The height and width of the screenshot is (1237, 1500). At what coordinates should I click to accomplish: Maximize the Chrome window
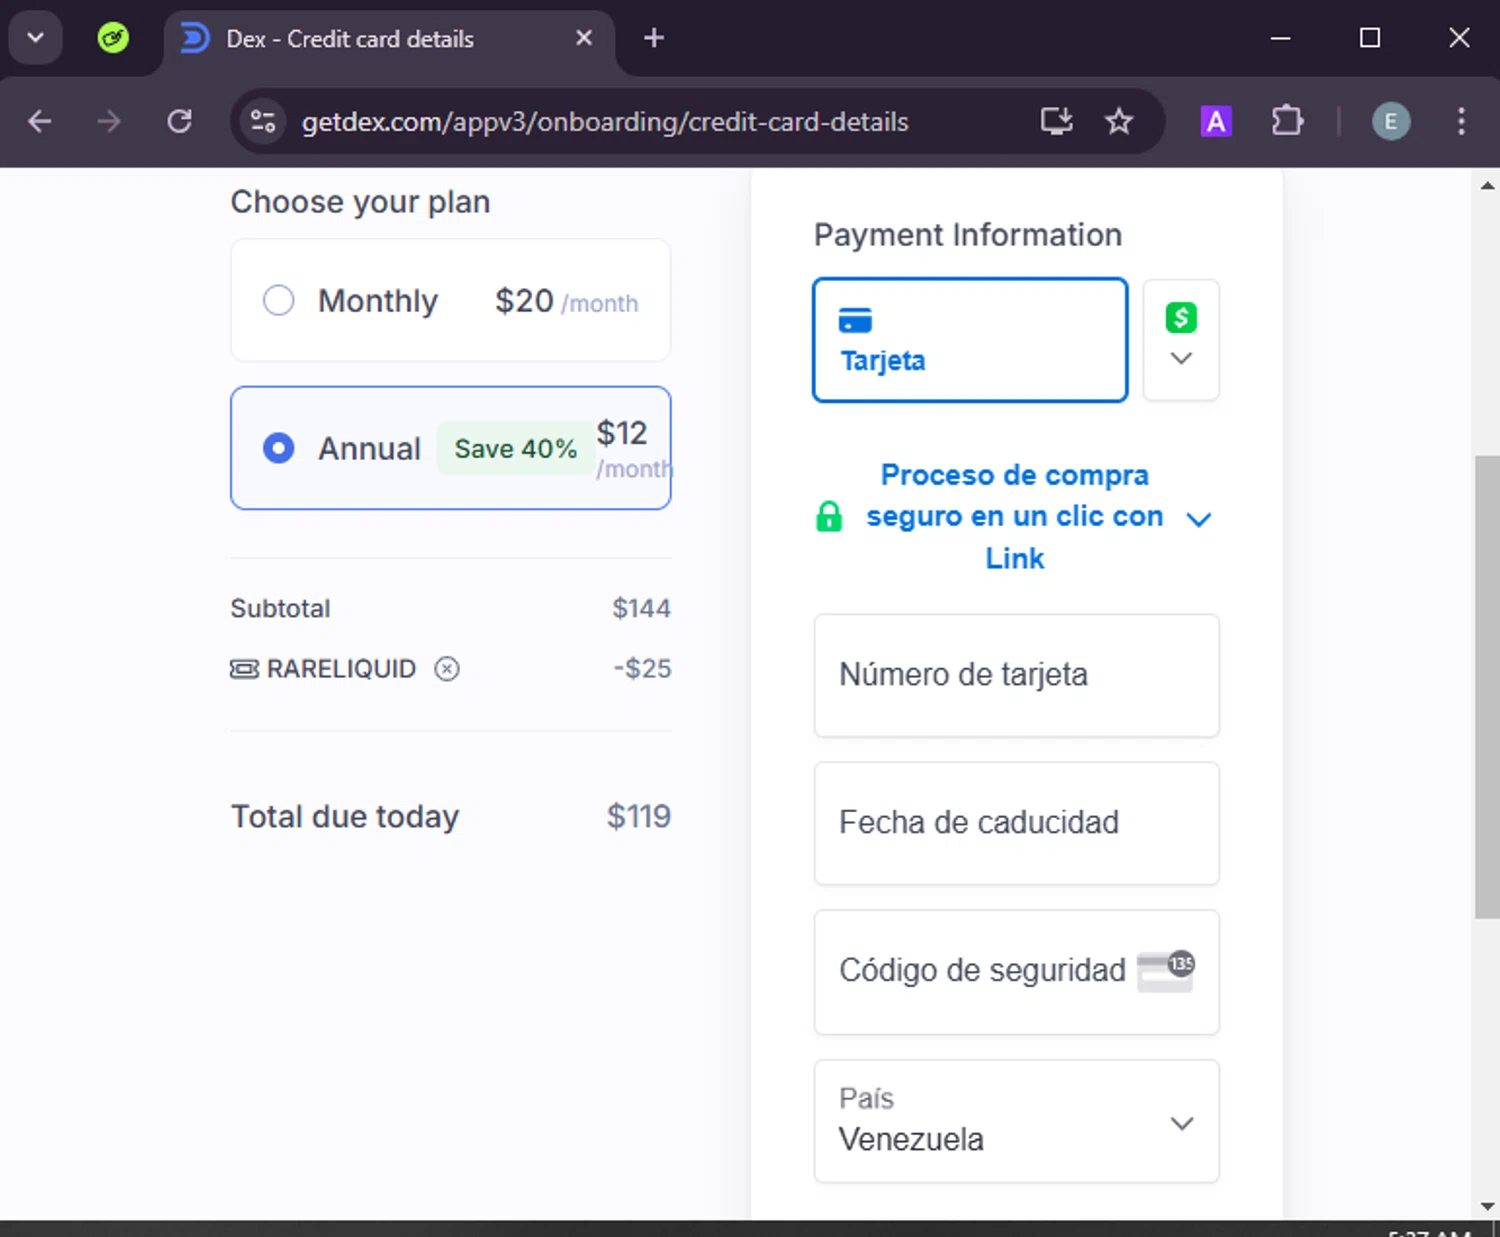click(1370, 38)
